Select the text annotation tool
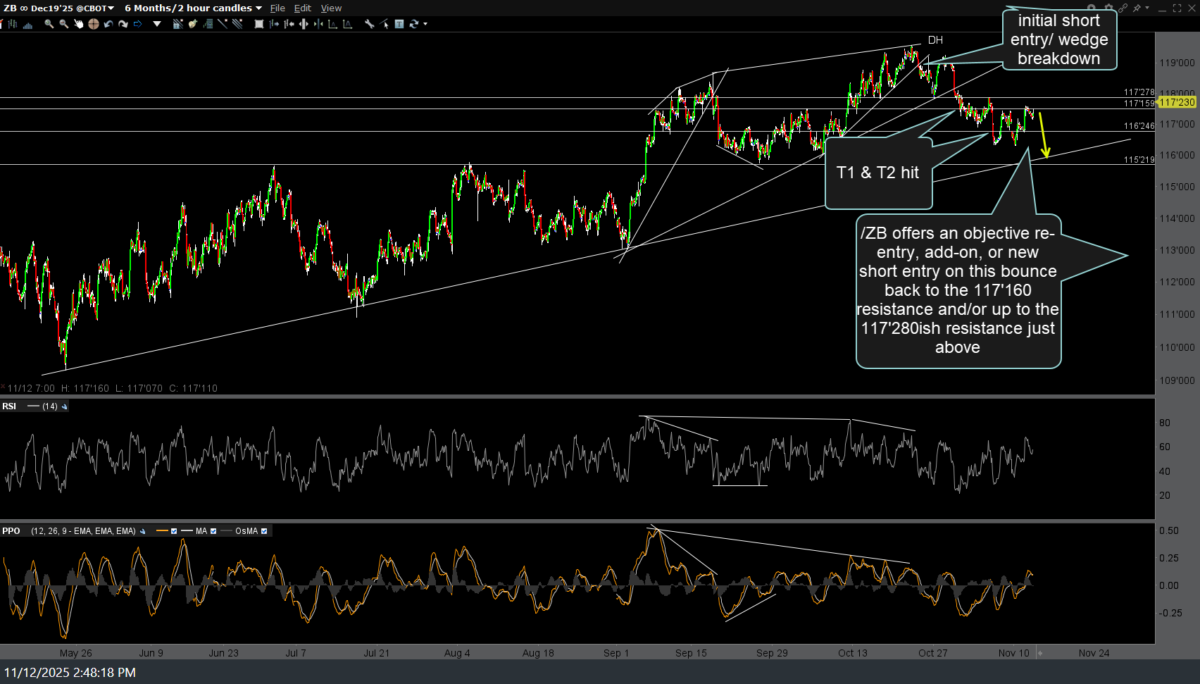Viewport: 1200px width, 684px height. click(399, 24)
